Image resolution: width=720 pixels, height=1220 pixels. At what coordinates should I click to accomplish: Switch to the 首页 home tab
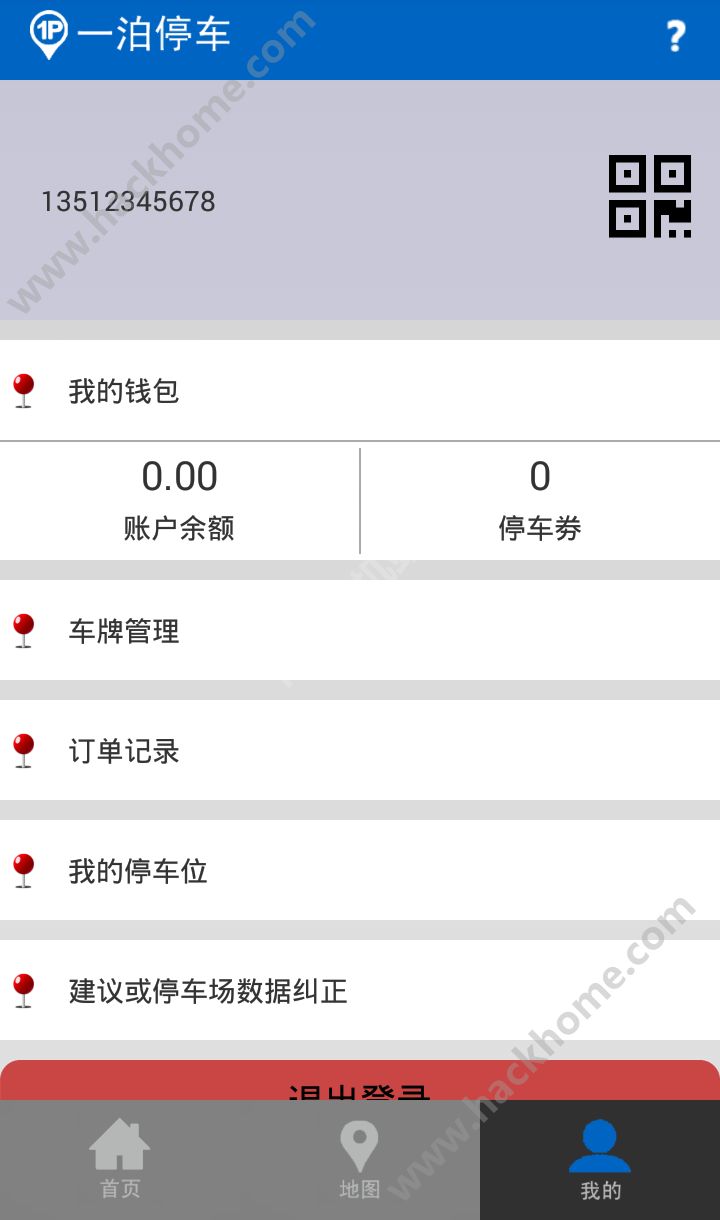coord(120,1160)
